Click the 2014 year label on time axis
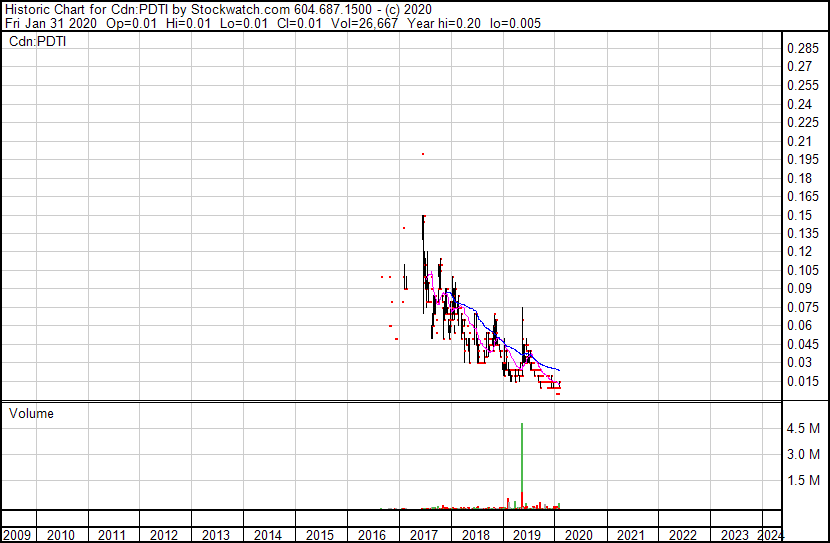Viewport: 830px width, 543px height. 268,535
